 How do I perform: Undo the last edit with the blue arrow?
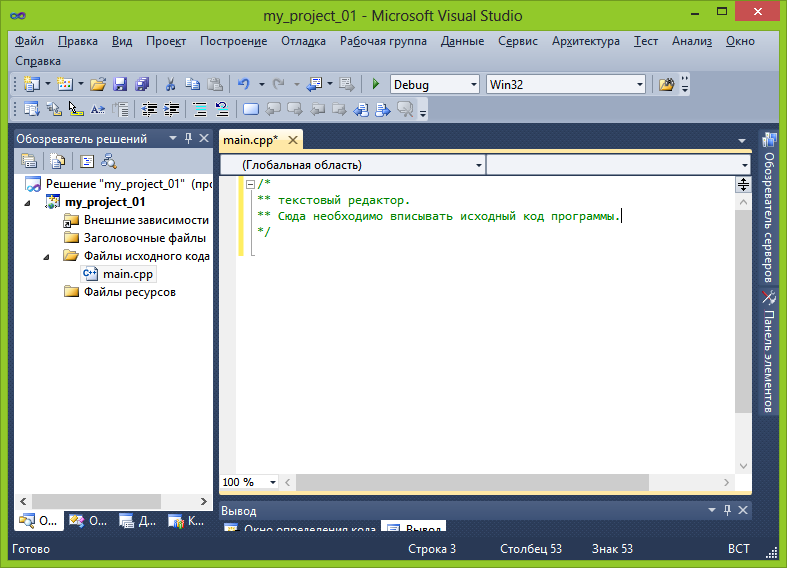[x=244, y=84]
